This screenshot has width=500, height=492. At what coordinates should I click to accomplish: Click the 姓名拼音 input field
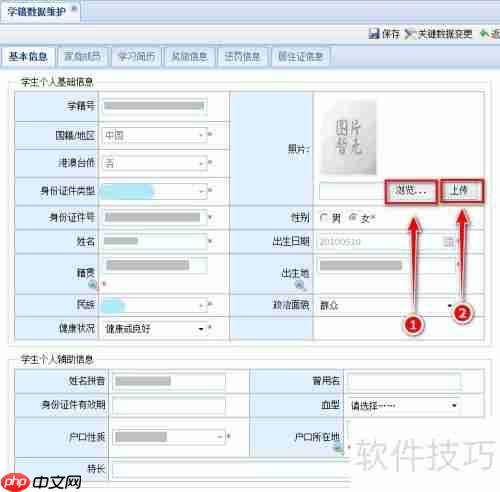[169, 381]
